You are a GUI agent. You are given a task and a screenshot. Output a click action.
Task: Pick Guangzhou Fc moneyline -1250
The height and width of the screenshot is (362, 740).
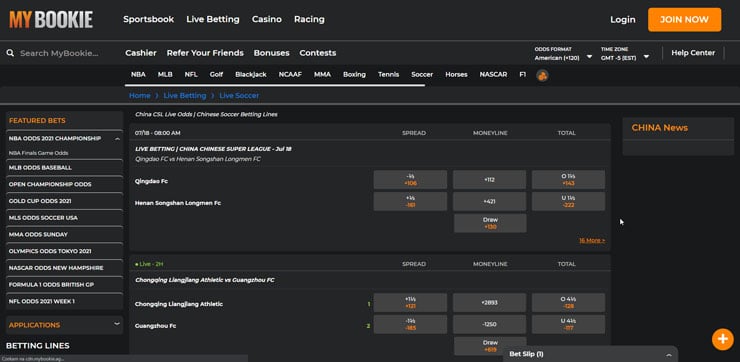click(x=489, y=324)
